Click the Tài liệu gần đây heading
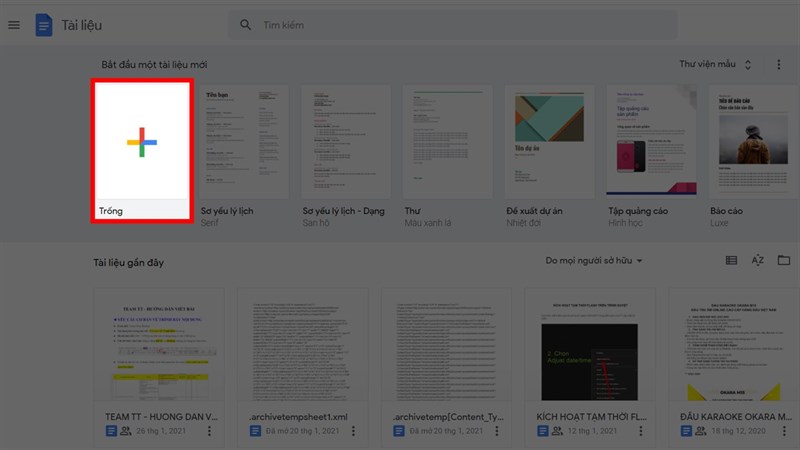Viewport: 800px width, 450px height. click(129, 263)
